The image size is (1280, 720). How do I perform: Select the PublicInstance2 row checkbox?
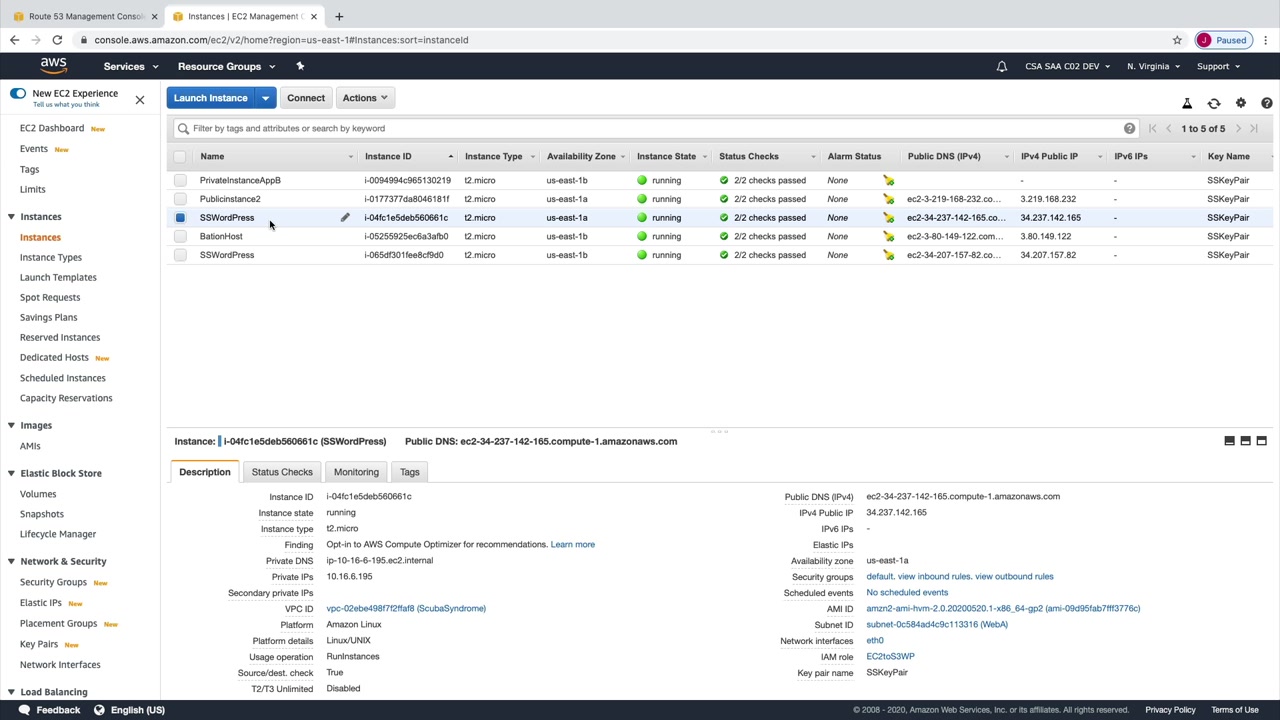(180, 199)
